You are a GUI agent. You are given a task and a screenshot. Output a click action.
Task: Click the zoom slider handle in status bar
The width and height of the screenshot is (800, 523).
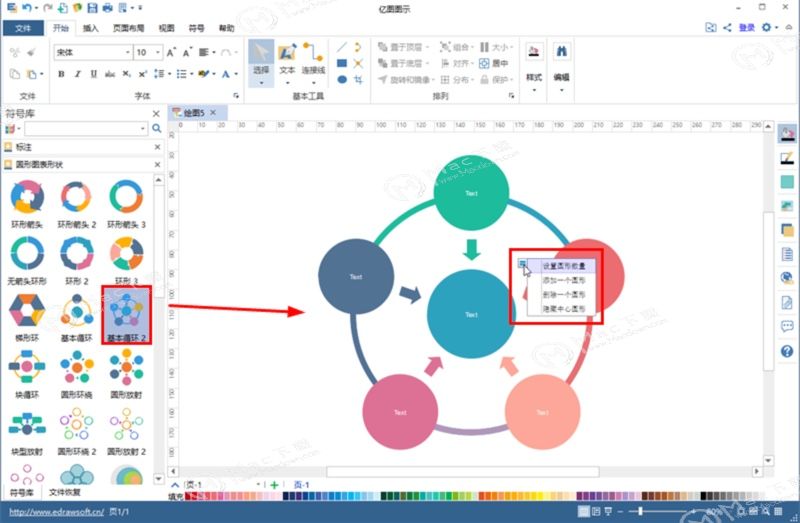(640, 511)
